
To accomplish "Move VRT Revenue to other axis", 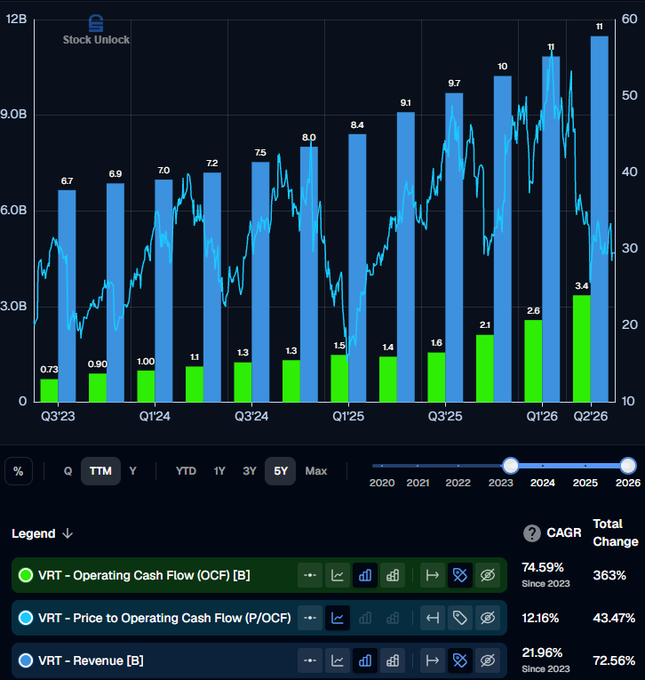I will coord(432,660).
